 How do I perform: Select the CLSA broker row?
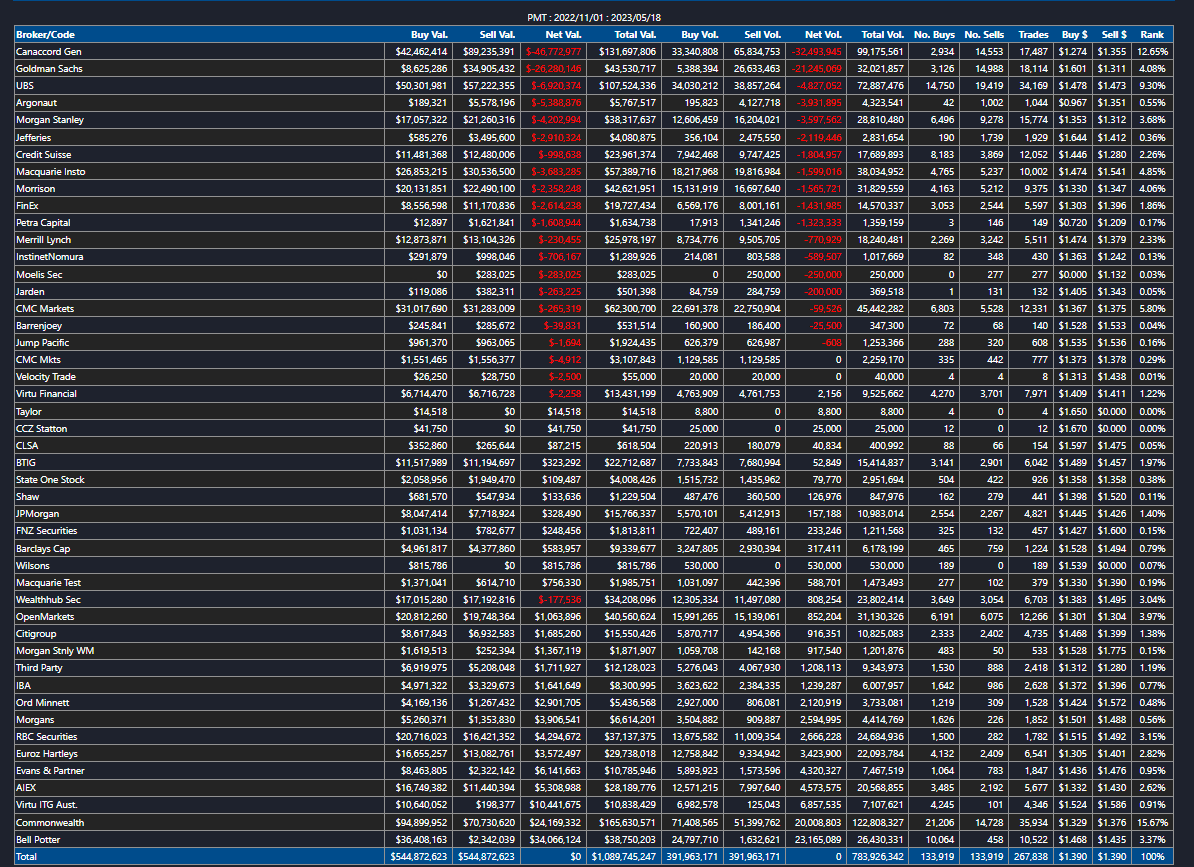coord(594,446)
